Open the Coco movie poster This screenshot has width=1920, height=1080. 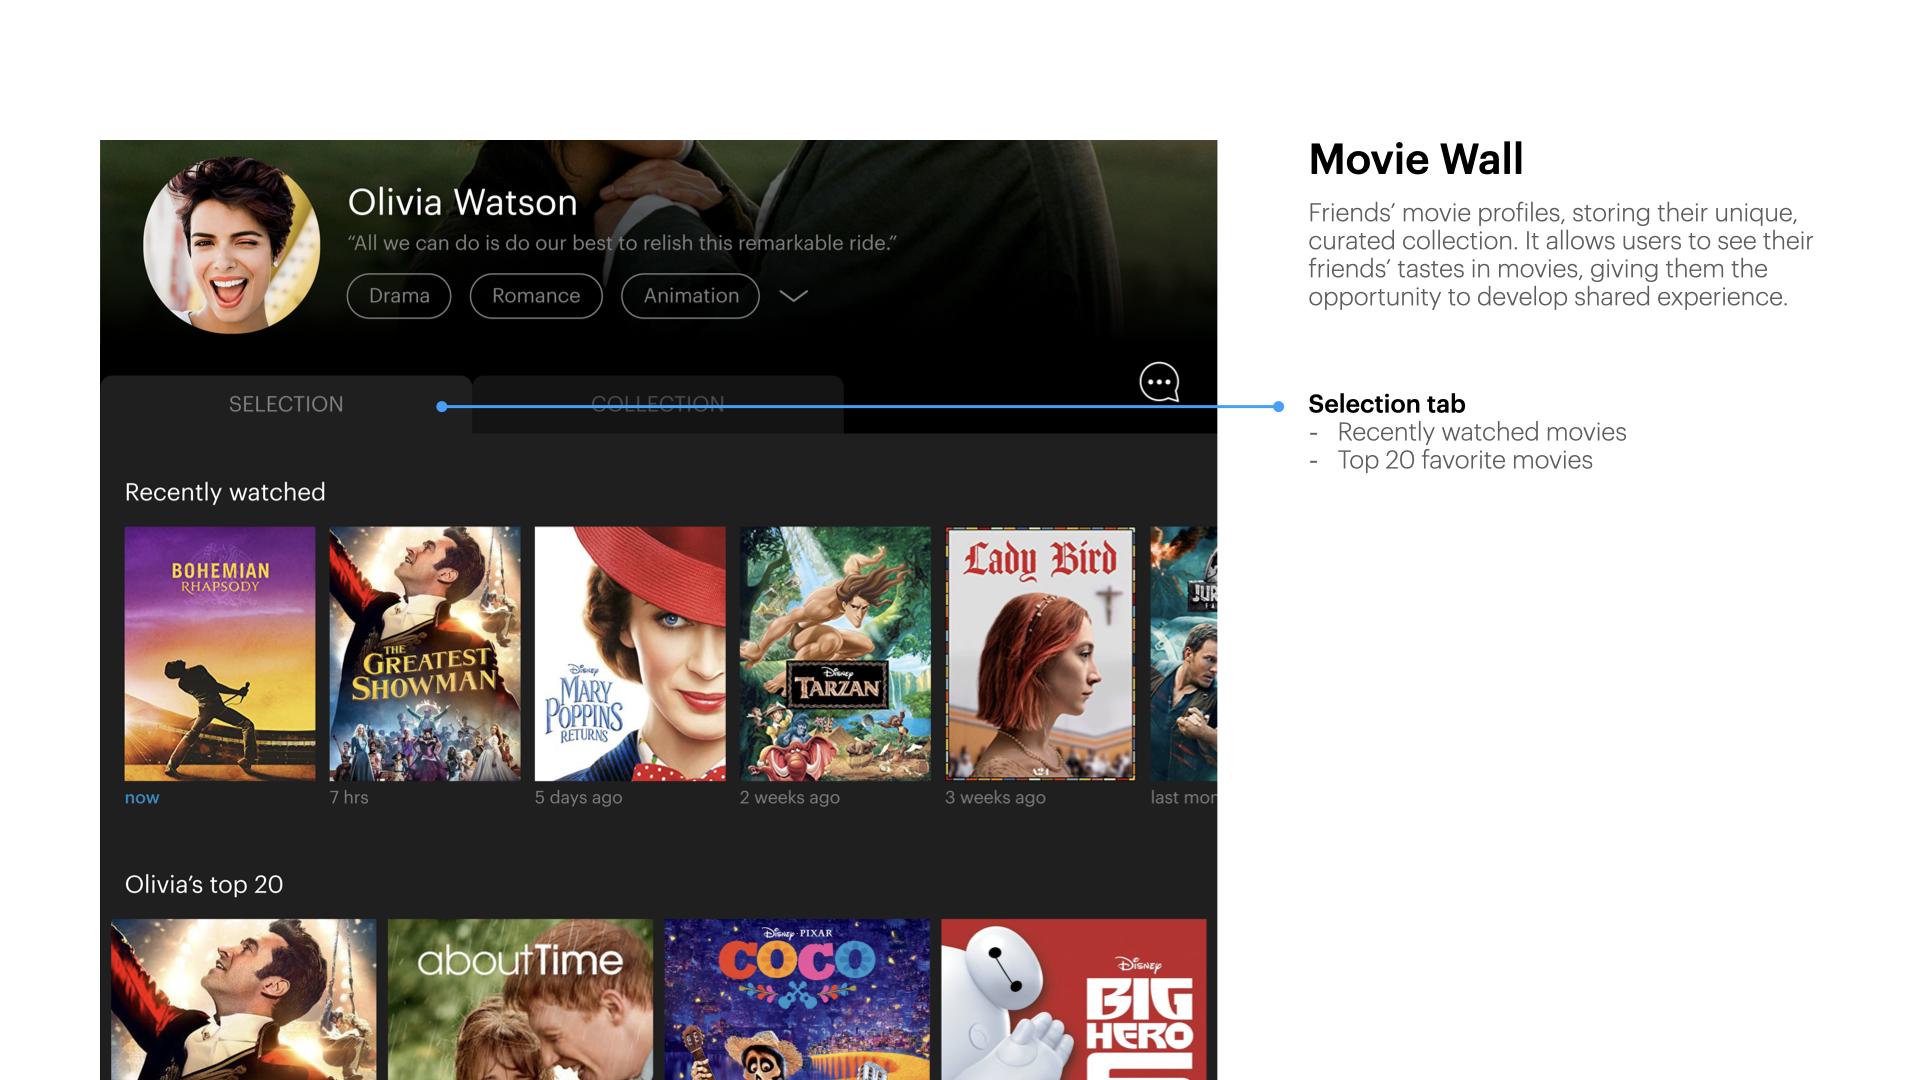(797, 999)
